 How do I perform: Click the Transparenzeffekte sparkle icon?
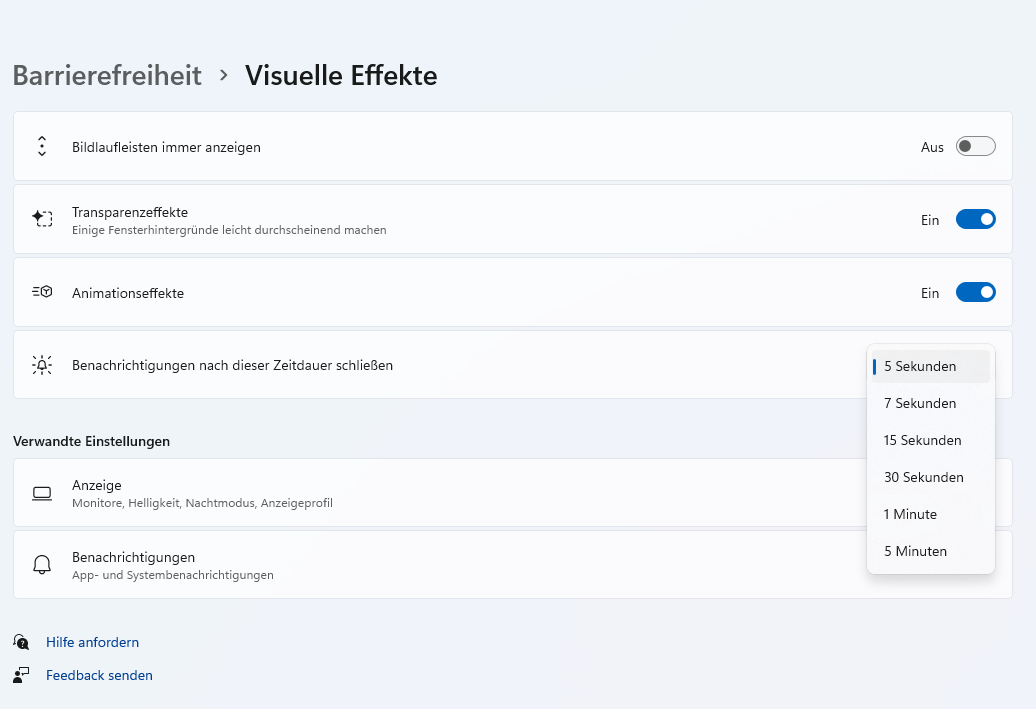(x=42, y=219)
